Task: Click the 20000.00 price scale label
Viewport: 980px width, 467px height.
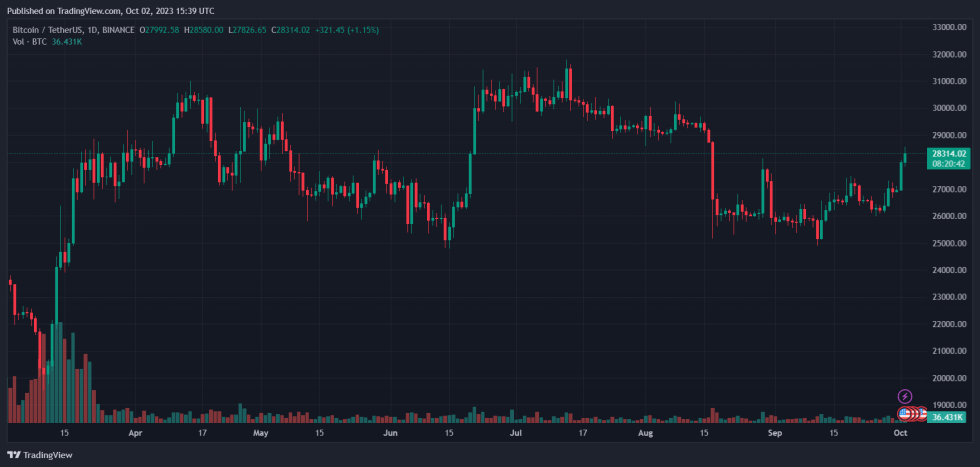Action: 949,378
